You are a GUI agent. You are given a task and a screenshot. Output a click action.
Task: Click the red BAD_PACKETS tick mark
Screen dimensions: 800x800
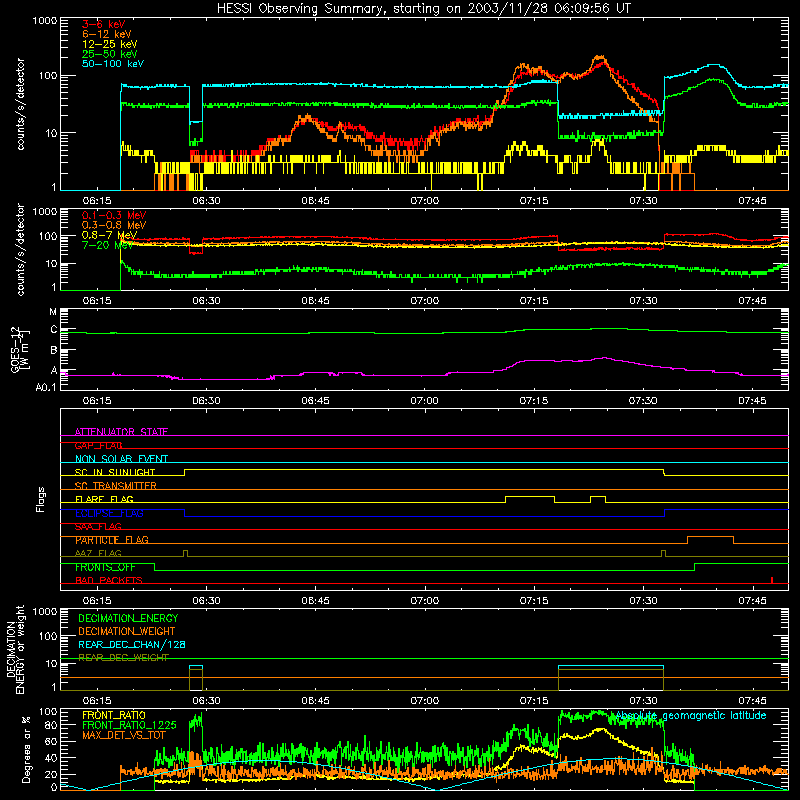click(x=772, y=580)
